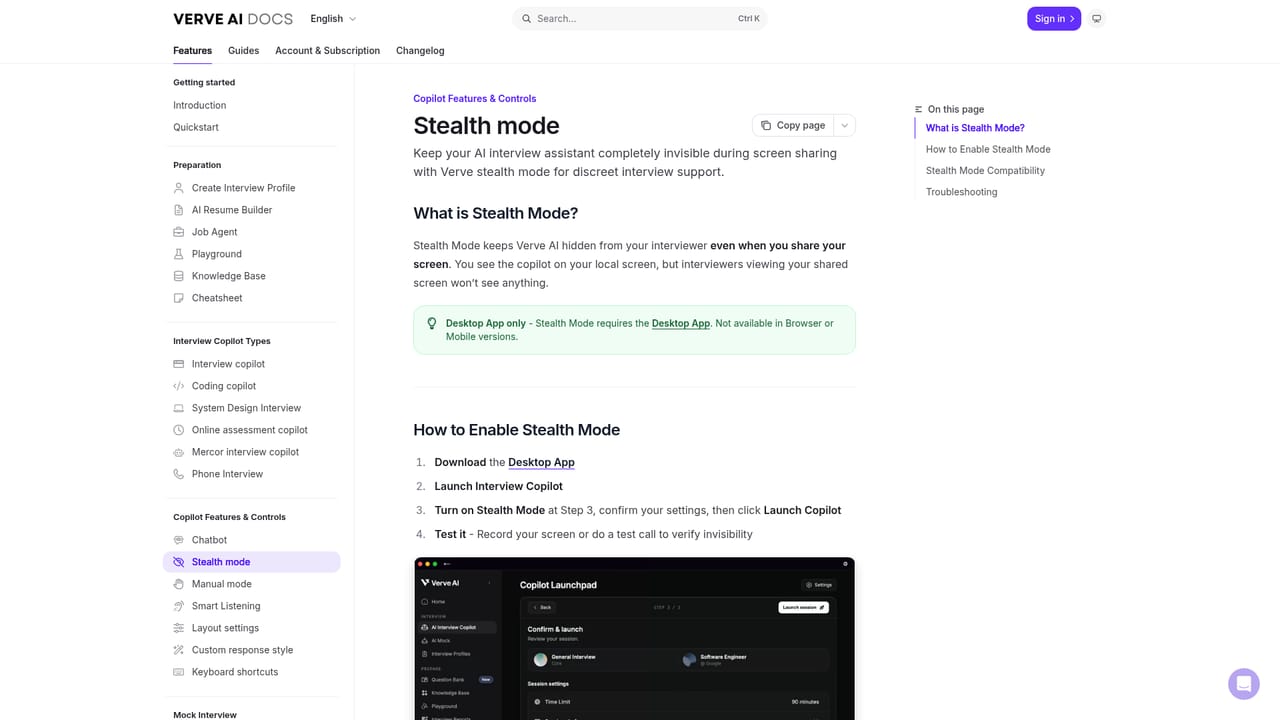Open the Quickstart page

[x=196, y=127]
